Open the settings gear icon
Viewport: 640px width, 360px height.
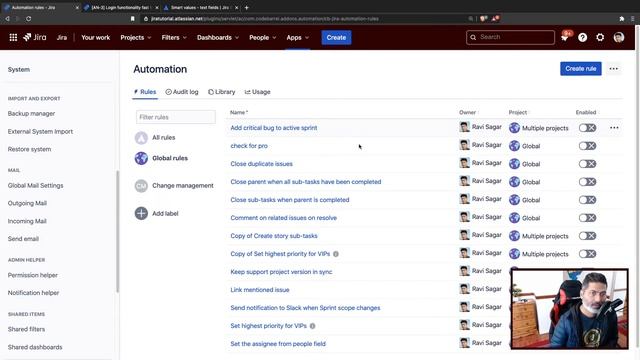coord(600,38)
